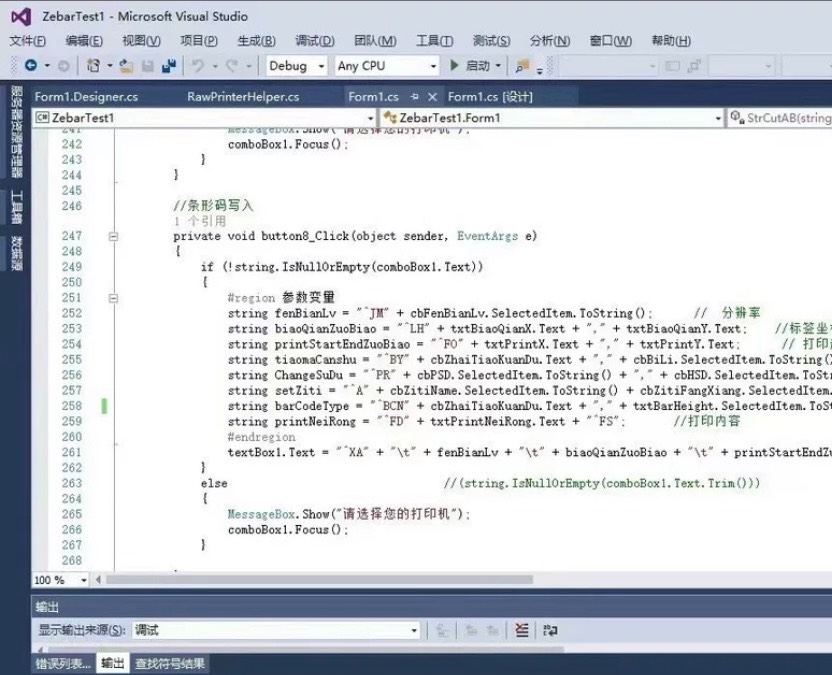The image size is (832, 675).
Task: Open the 文件(F) menu
Action: point(28,41)
